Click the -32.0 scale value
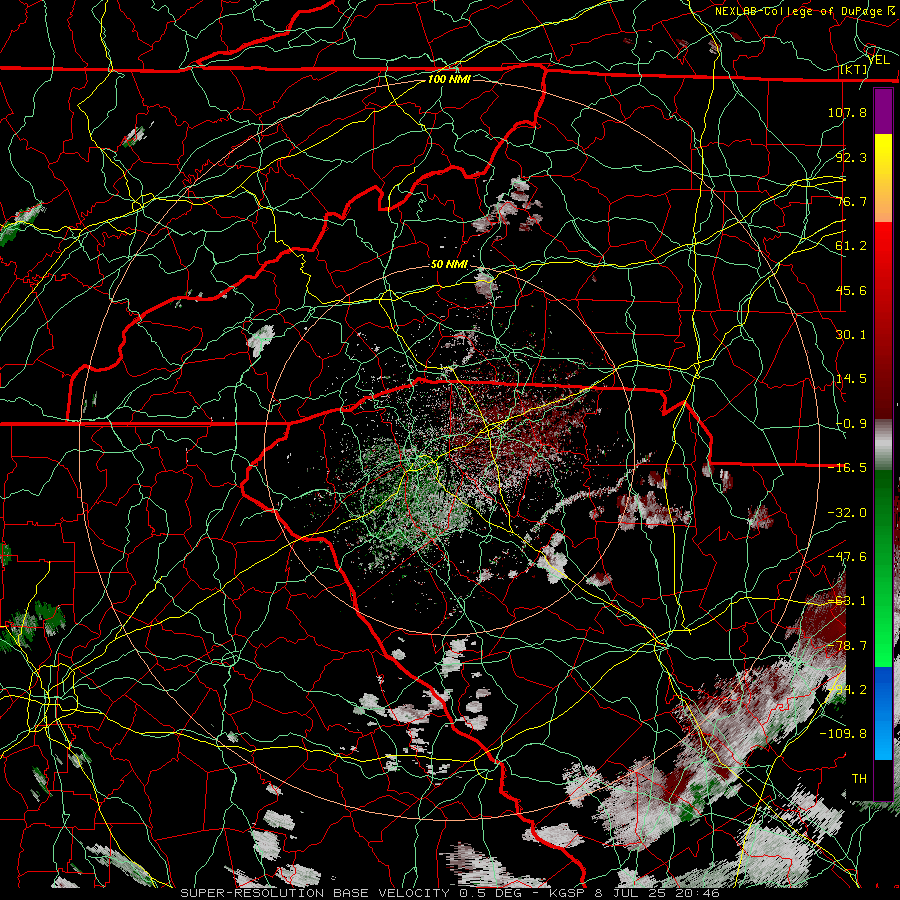Screen dimensions: 900x900 pos(847,513)
